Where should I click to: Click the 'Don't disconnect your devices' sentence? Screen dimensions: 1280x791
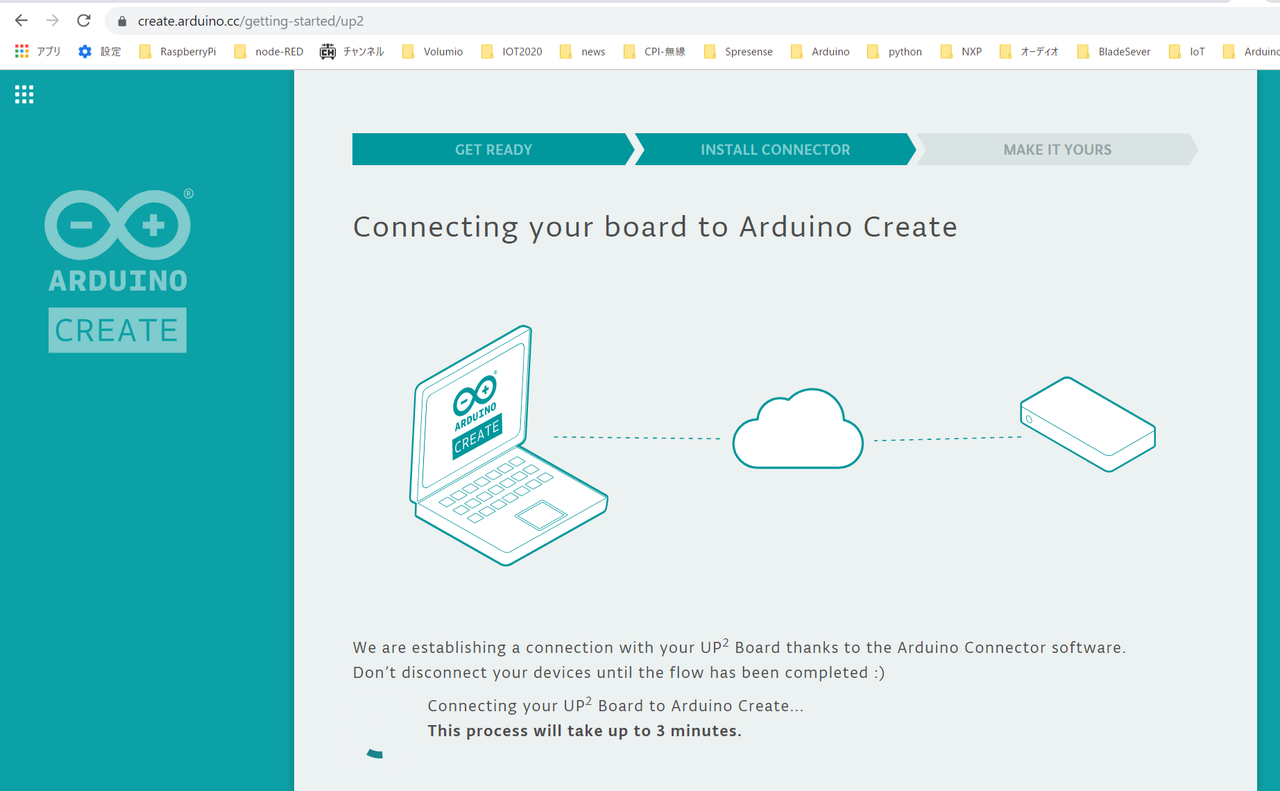click(x=619, y=672)
